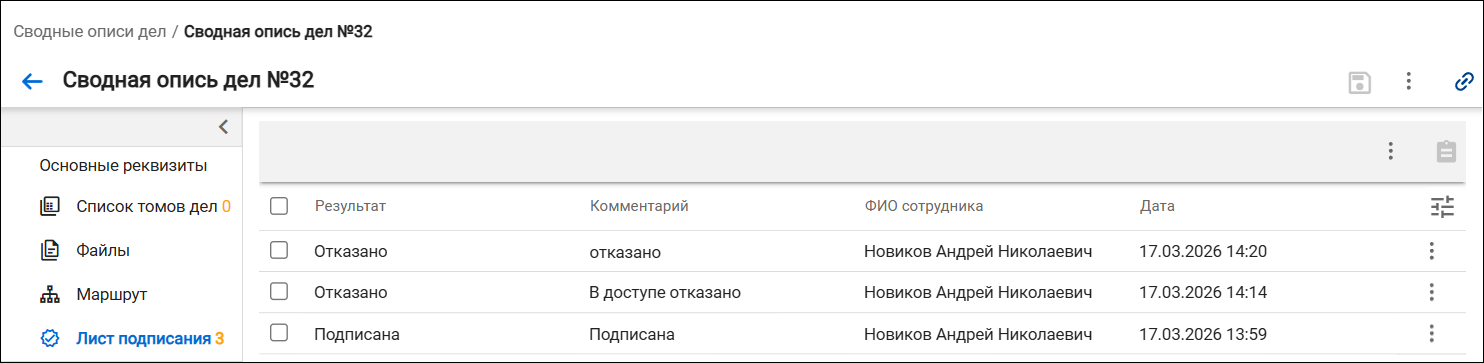1484x363 pixels.
Task: Sort by 'Дата' column header
Action: point(1157,206)
